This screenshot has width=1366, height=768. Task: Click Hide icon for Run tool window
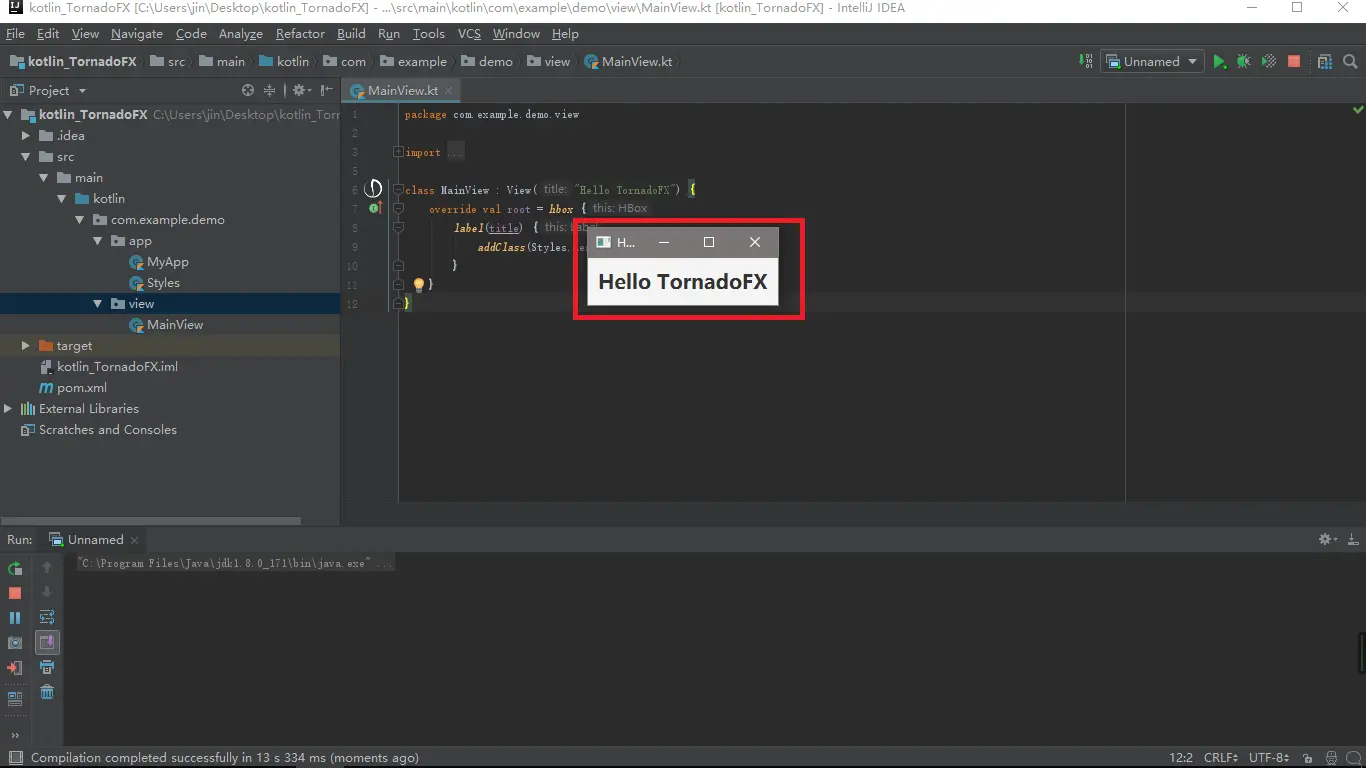click(x=1353, y=539)
